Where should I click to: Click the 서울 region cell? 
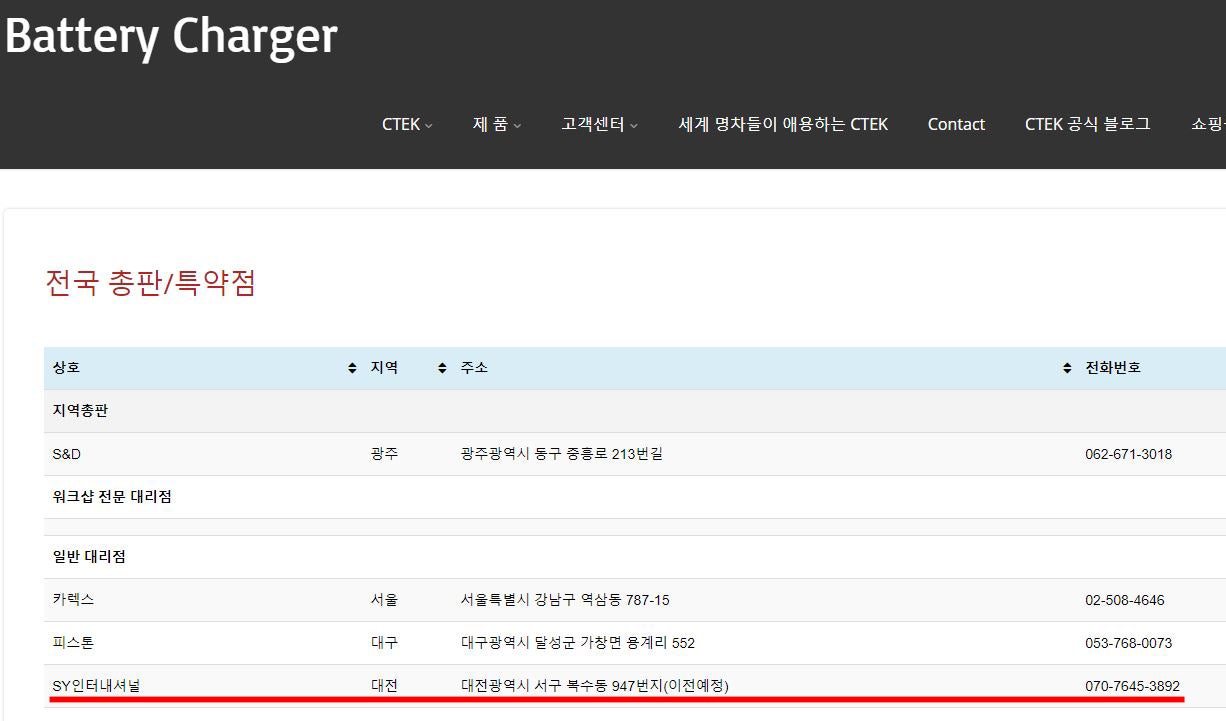coord(384,600)
